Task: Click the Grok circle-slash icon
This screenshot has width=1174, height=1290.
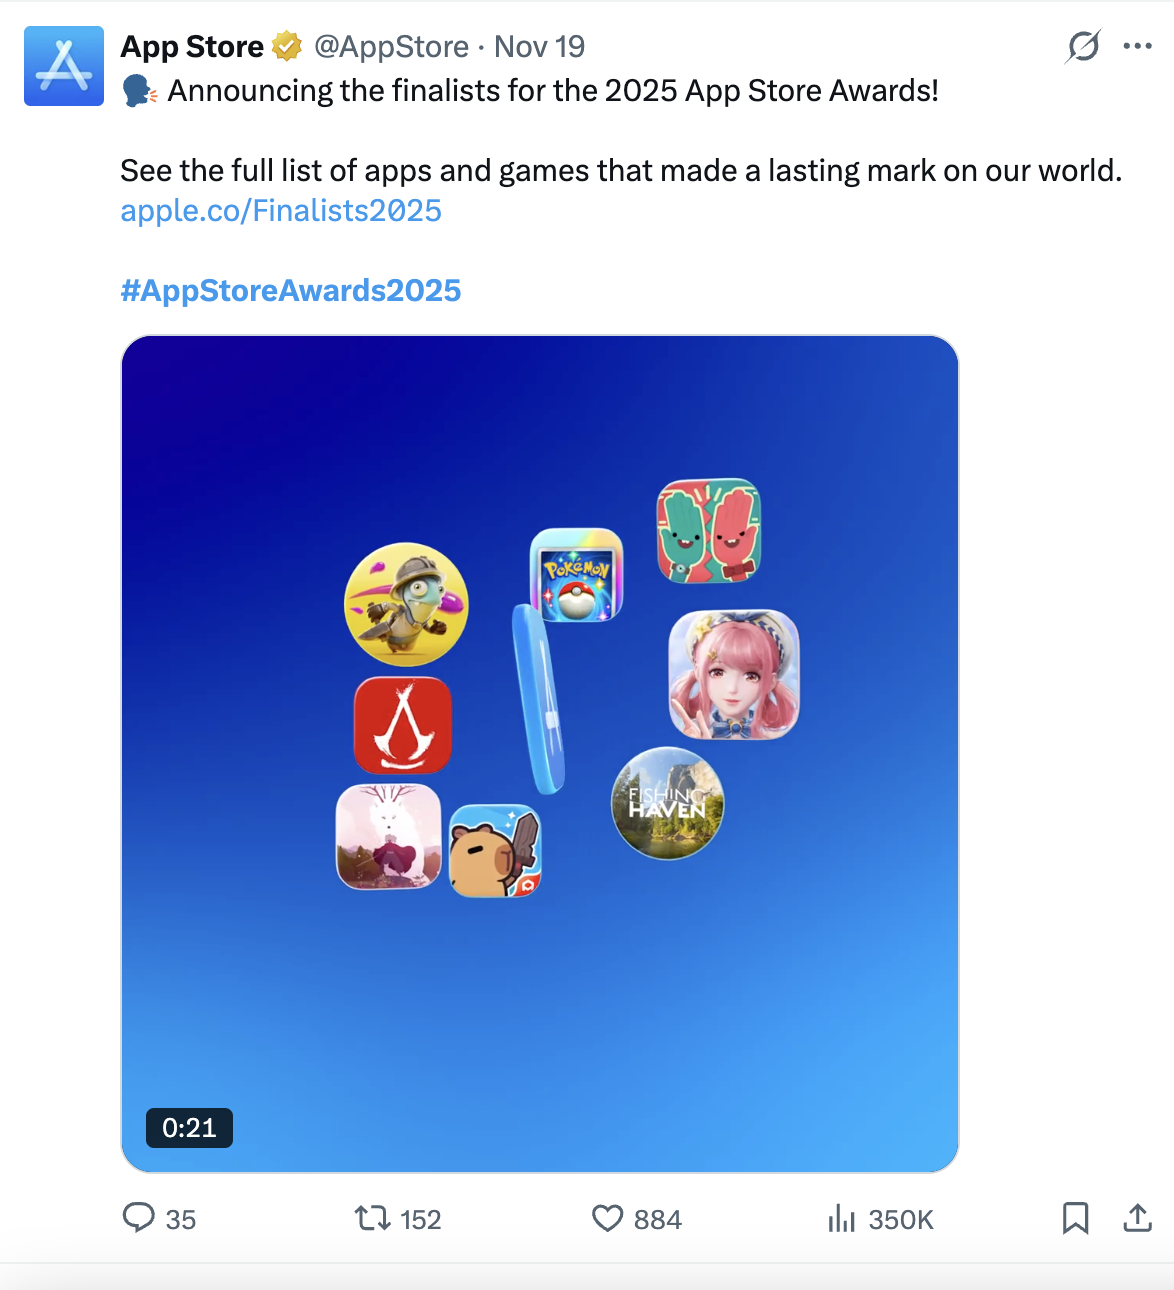Action: [1084, 46]
